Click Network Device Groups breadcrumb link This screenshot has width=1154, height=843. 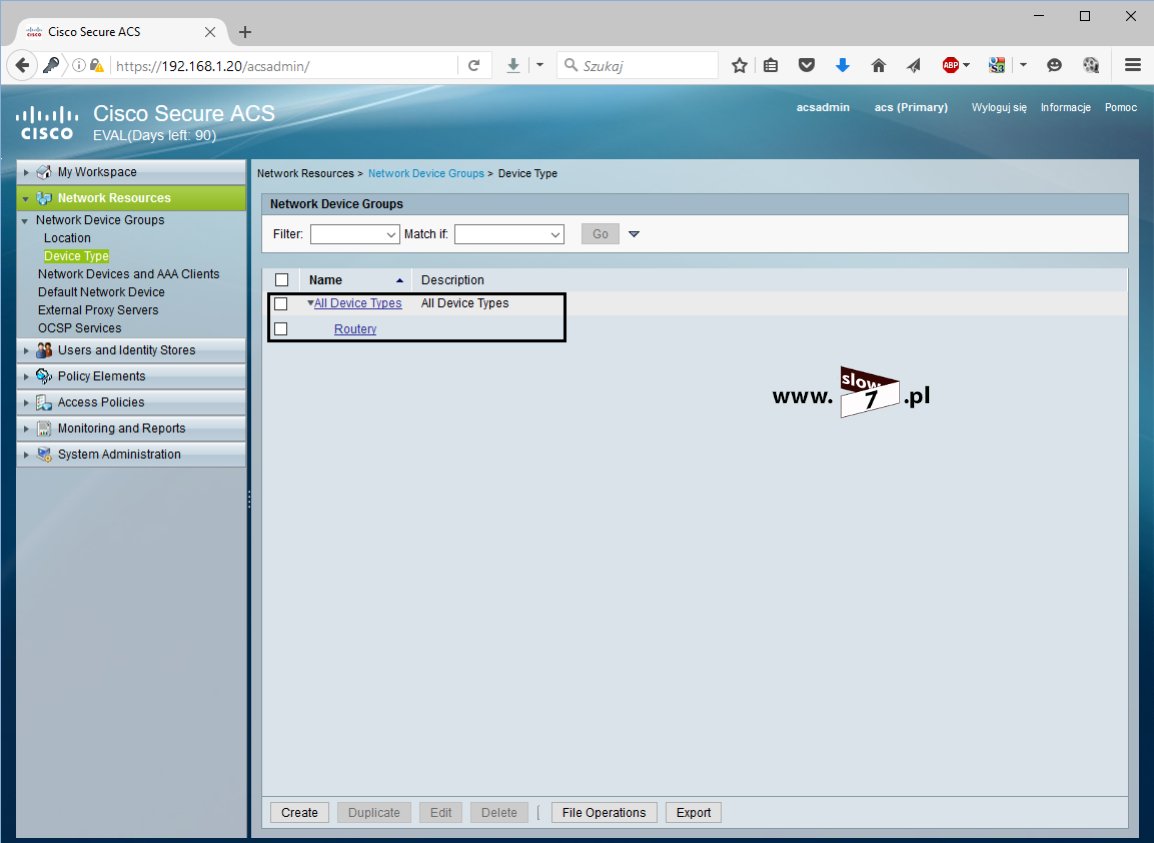pos(426,174)
